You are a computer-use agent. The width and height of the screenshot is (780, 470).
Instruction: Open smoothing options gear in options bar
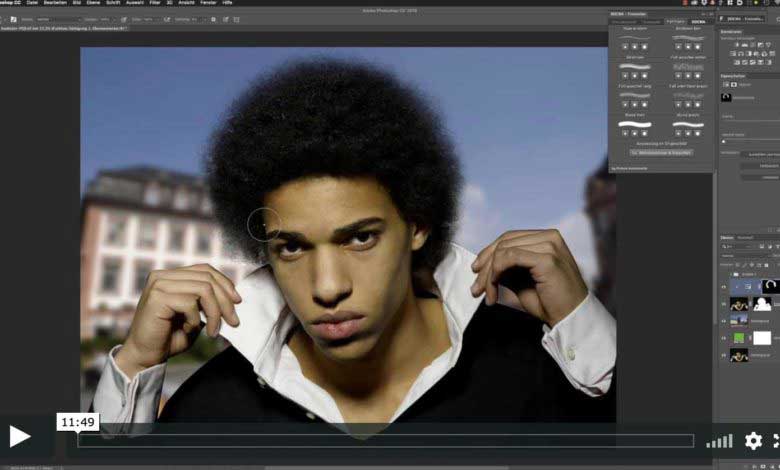[213, 19]
